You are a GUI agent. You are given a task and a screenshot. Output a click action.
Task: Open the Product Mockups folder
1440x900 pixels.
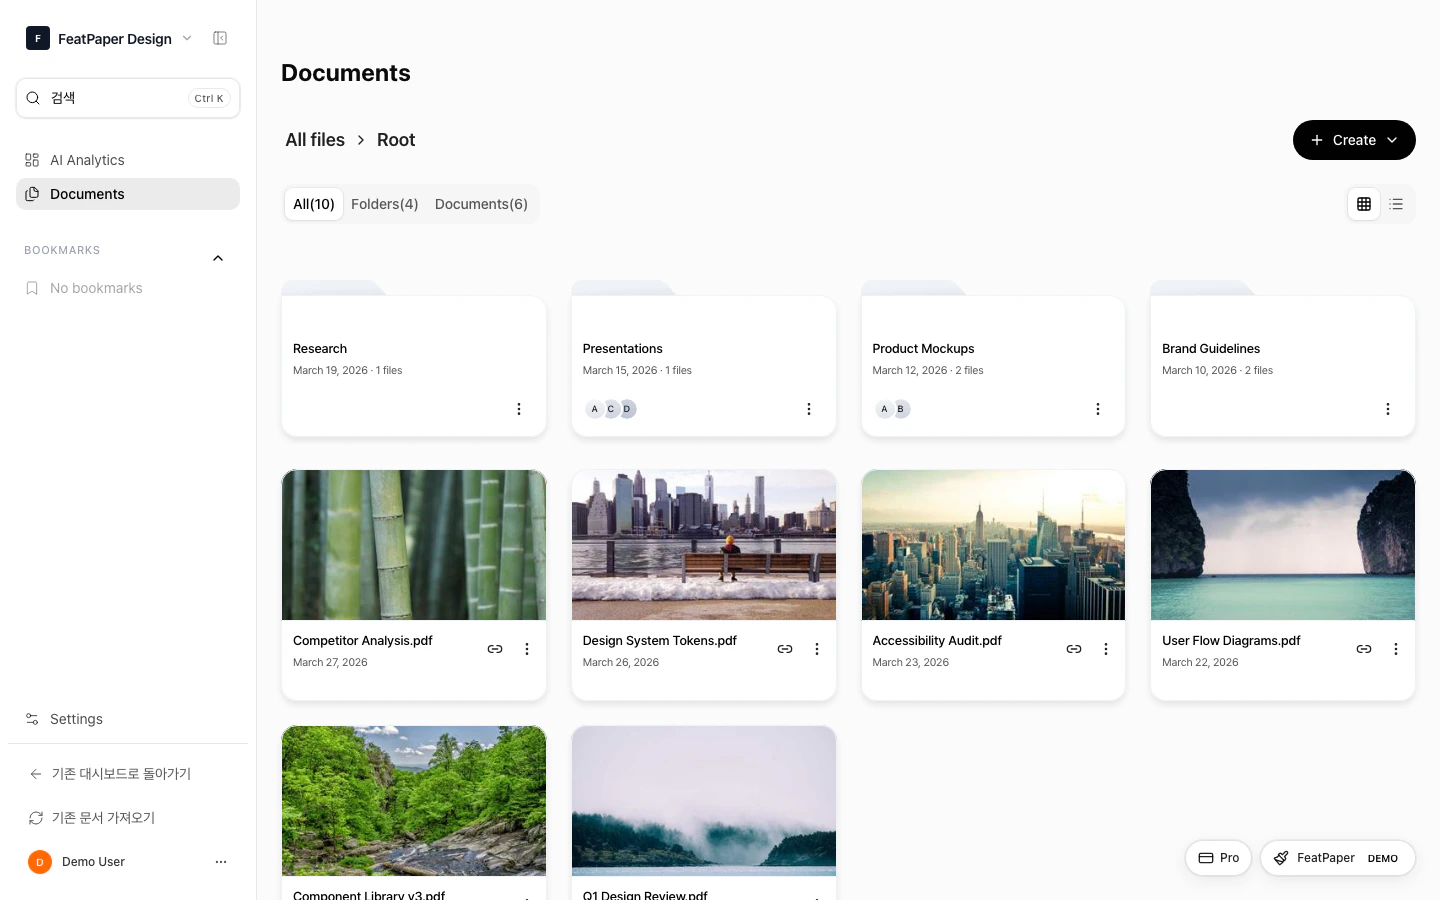(x=993, y=358)
